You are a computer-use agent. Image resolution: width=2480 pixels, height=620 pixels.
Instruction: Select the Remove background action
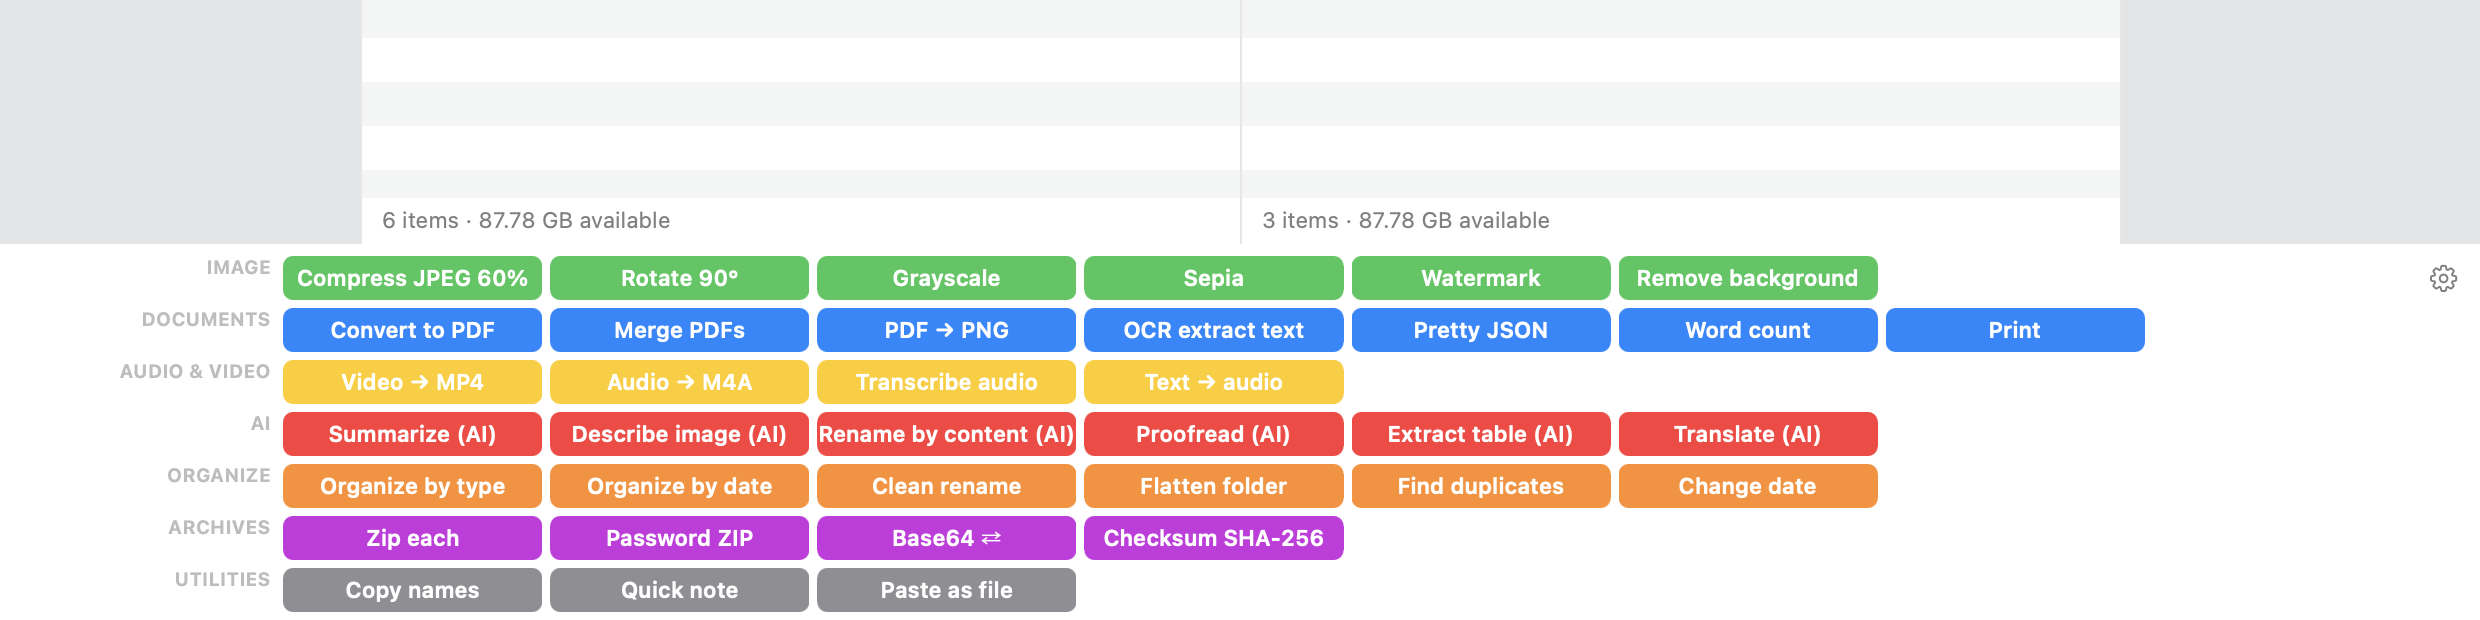click(x=1748, y=278)
